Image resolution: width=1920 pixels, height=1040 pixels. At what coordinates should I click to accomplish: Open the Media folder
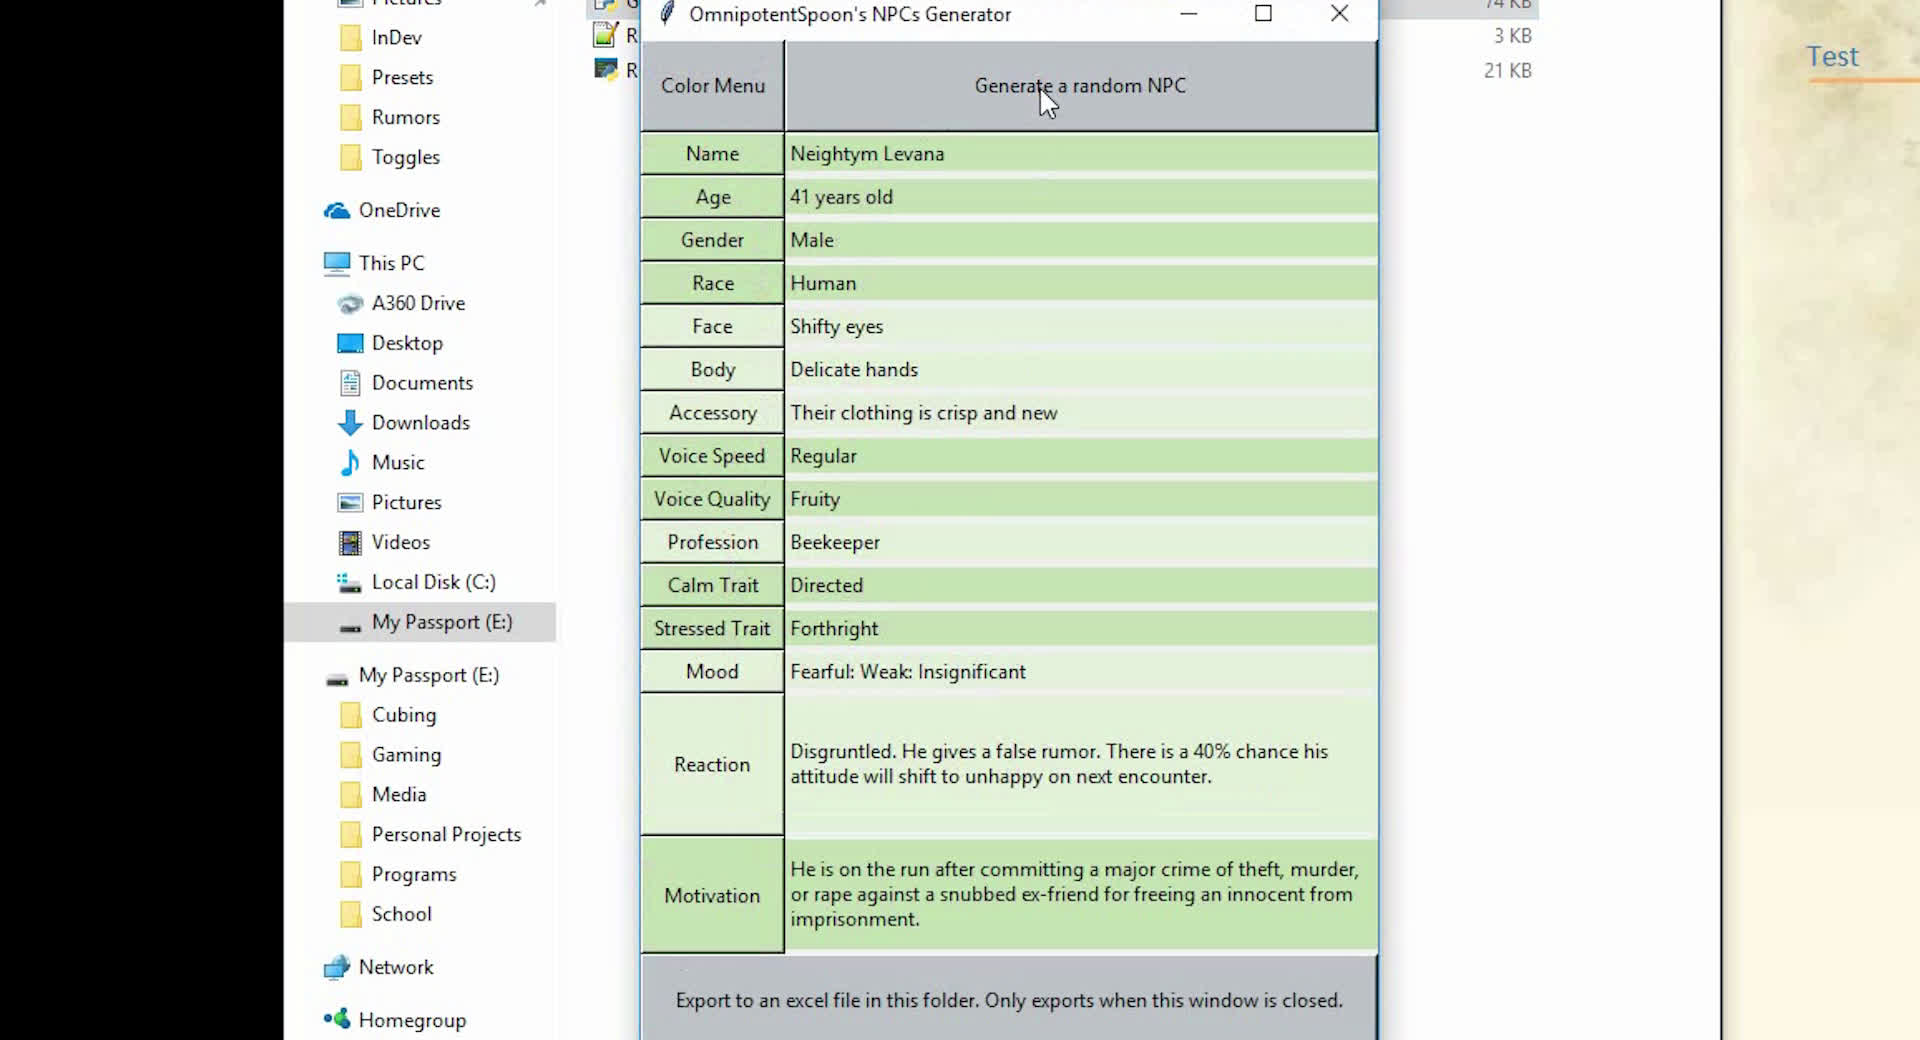tap(383, 795)
